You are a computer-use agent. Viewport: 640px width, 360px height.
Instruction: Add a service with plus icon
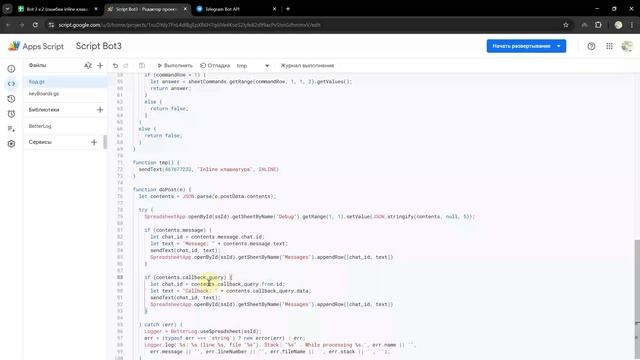click(94, 142)
